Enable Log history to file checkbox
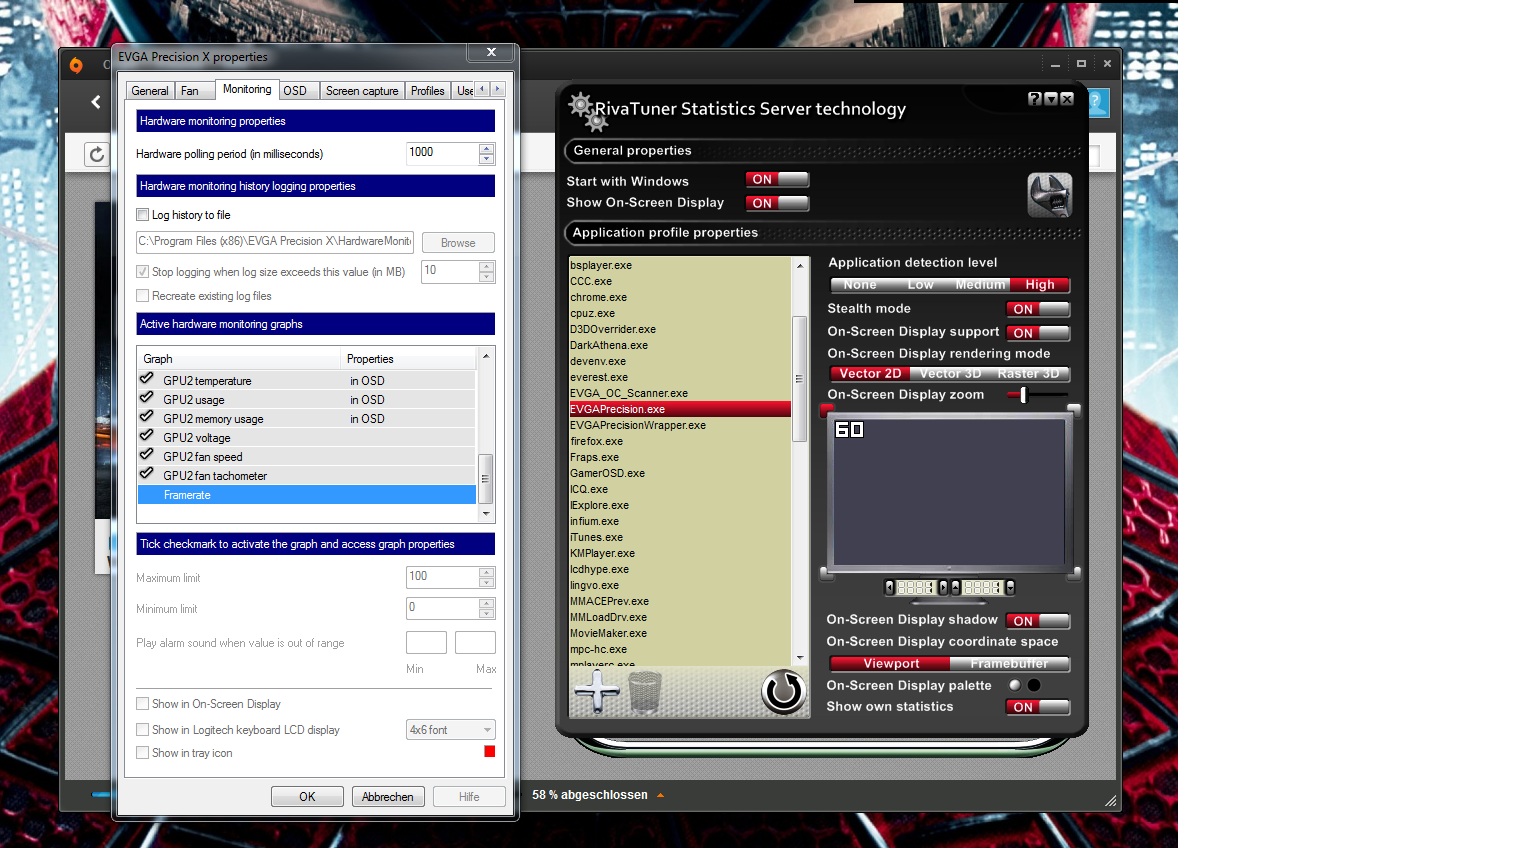This screenshot has width=1536, height=864. point(142,215)
